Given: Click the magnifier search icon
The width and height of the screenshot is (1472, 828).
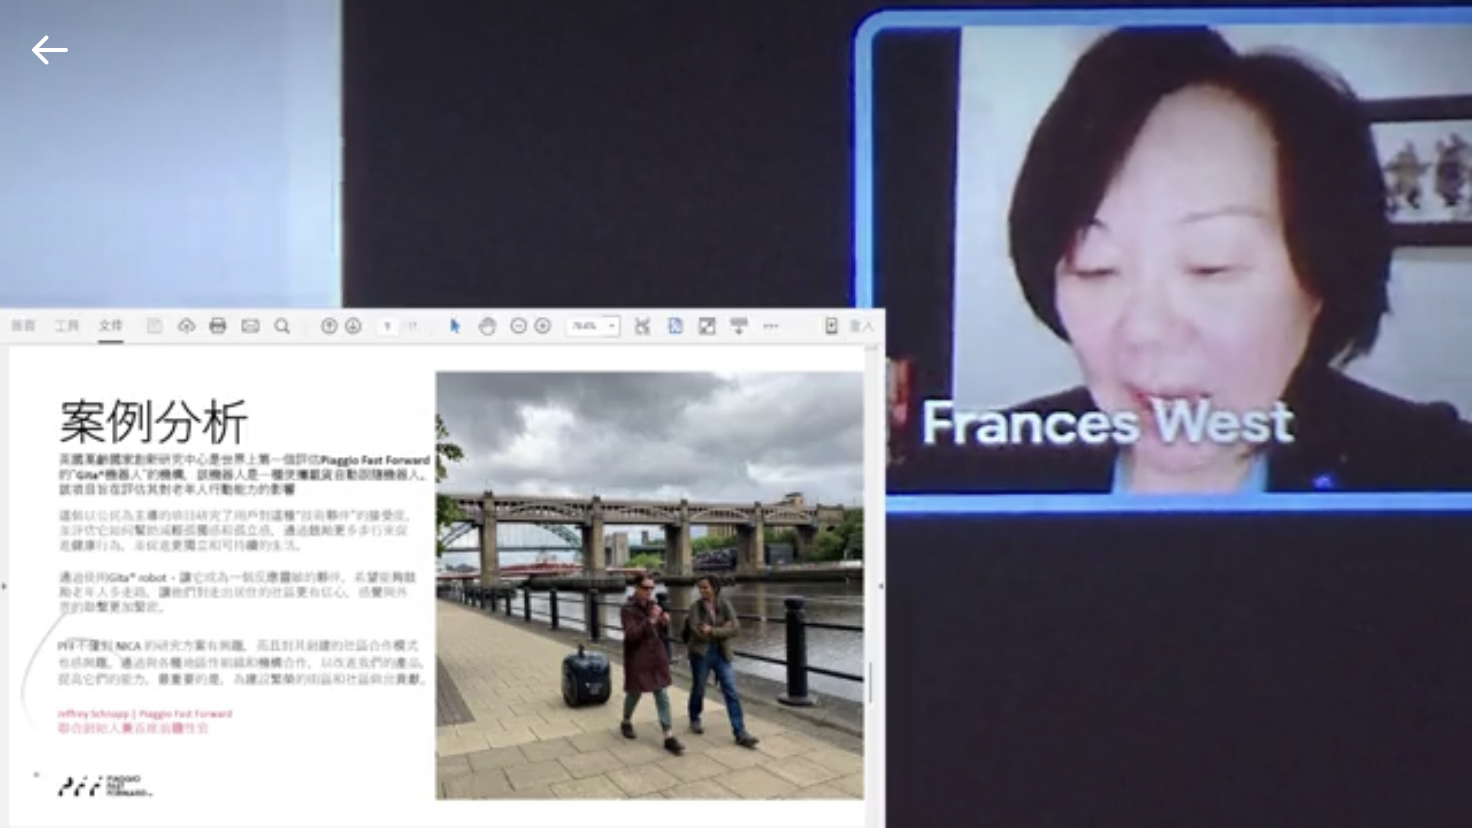Looking at the screenshot, I should 282,326.
